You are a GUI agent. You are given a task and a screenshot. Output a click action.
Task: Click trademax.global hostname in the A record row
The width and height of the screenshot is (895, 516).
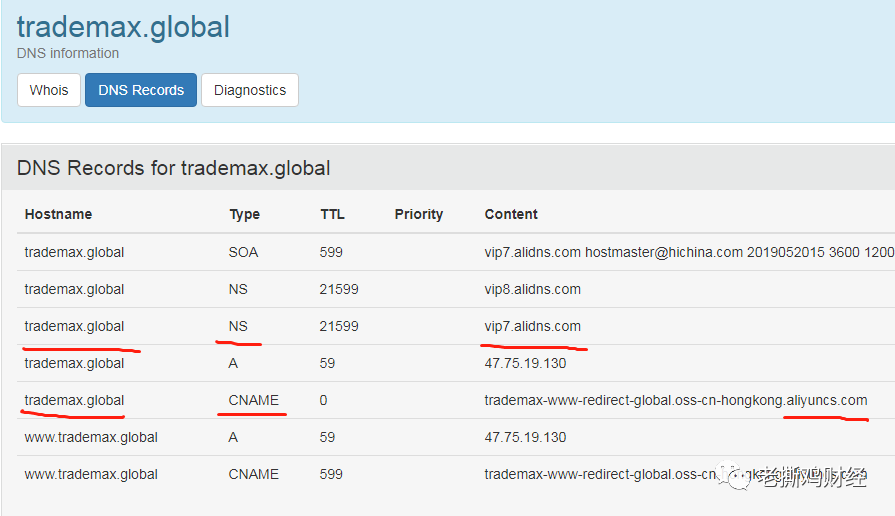click(74, 363)
